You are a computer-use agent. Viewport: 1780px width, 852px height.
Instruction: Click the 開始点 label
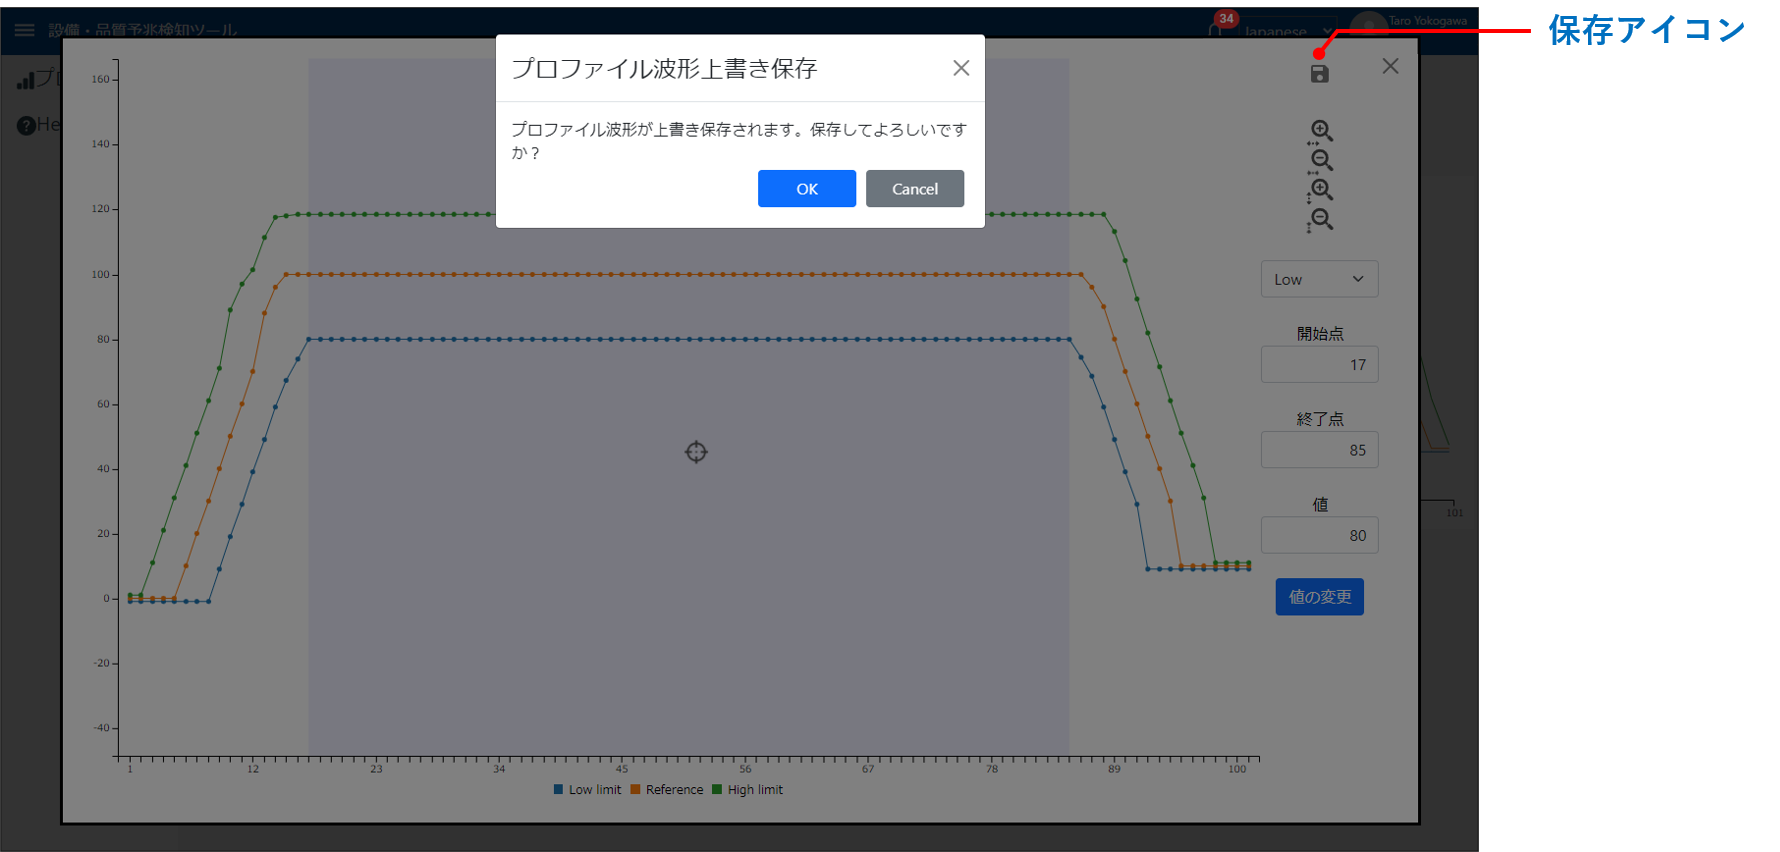1320,334
